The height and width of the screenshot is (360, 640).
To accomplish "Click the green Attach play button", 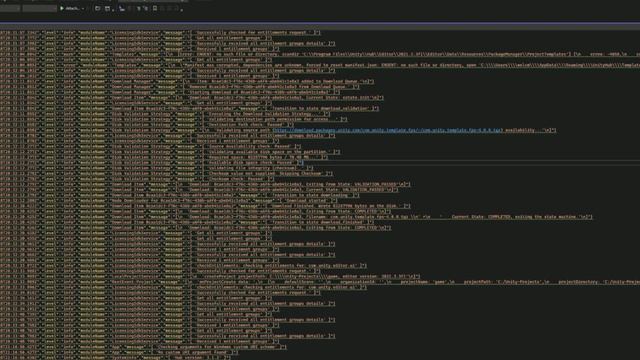I will pos(69,8).
